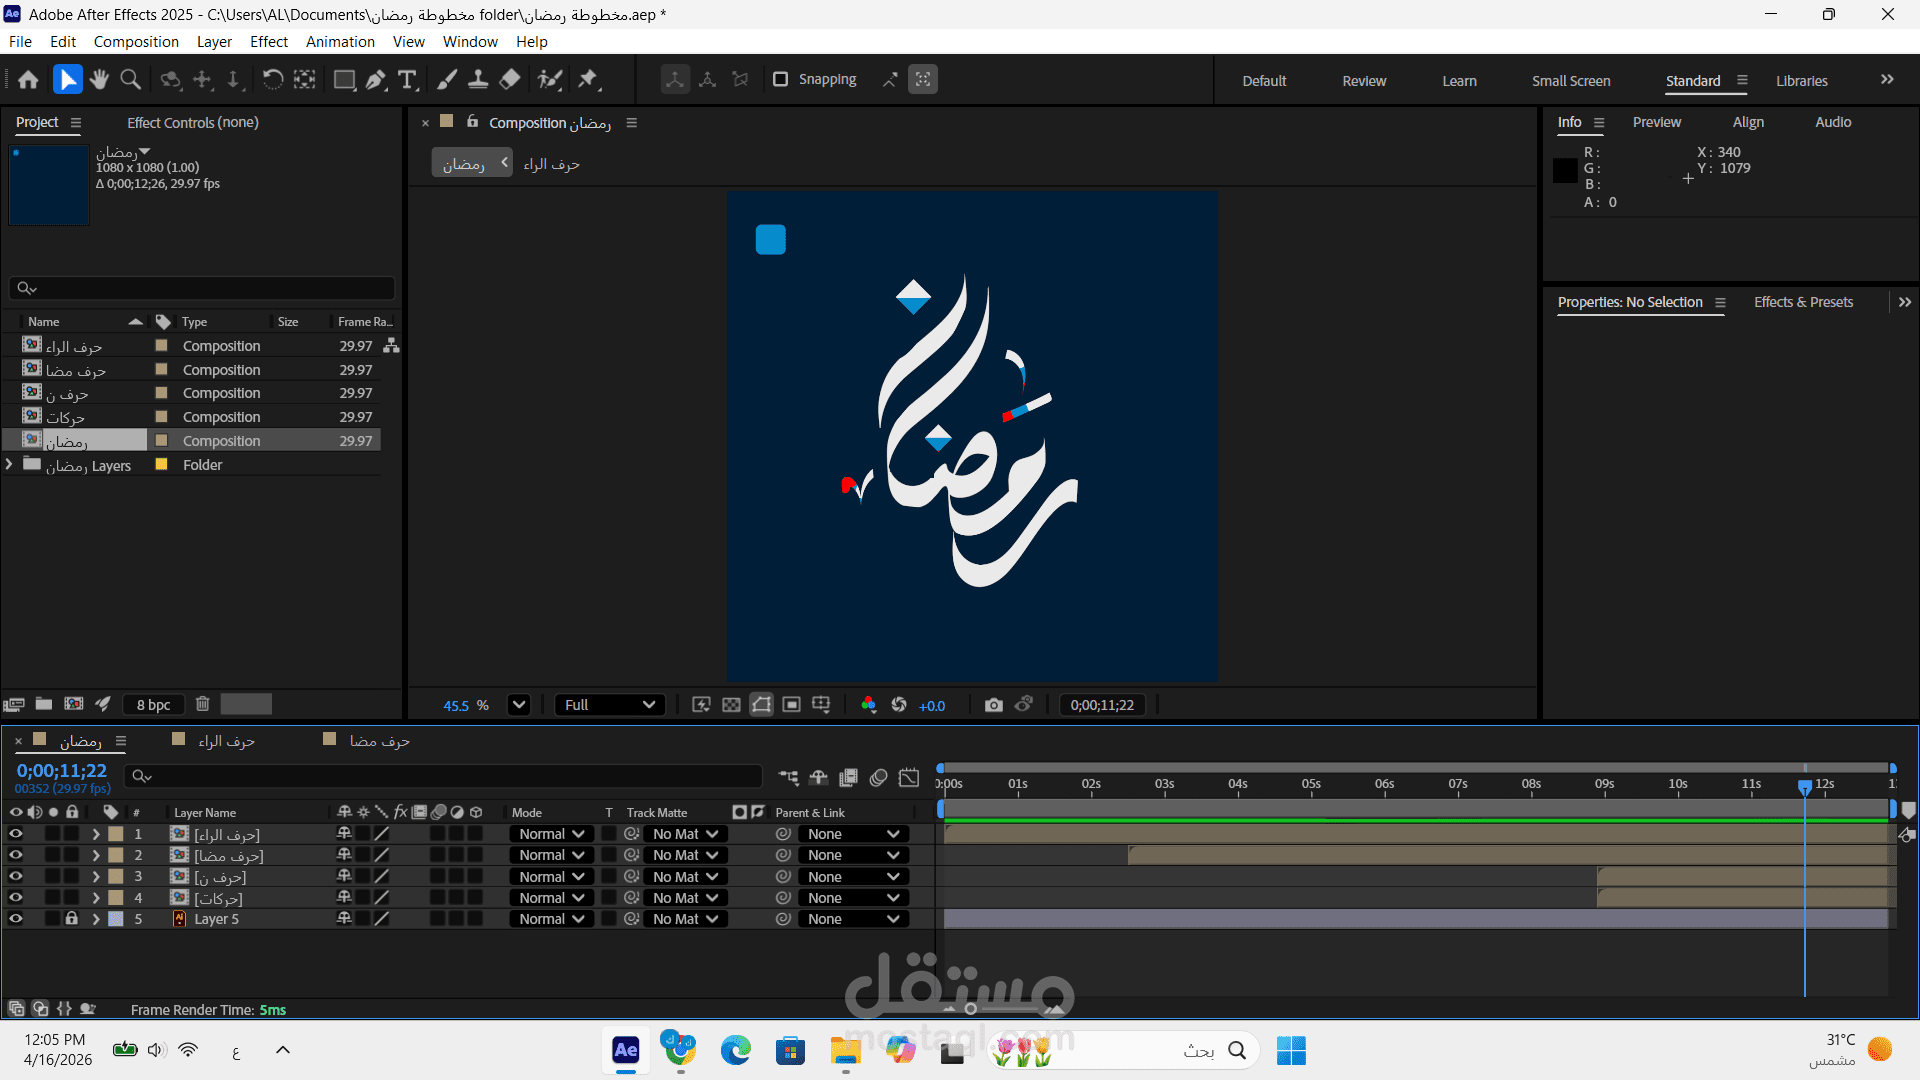Click the new folder icon in Project panel

pos(44,704)
